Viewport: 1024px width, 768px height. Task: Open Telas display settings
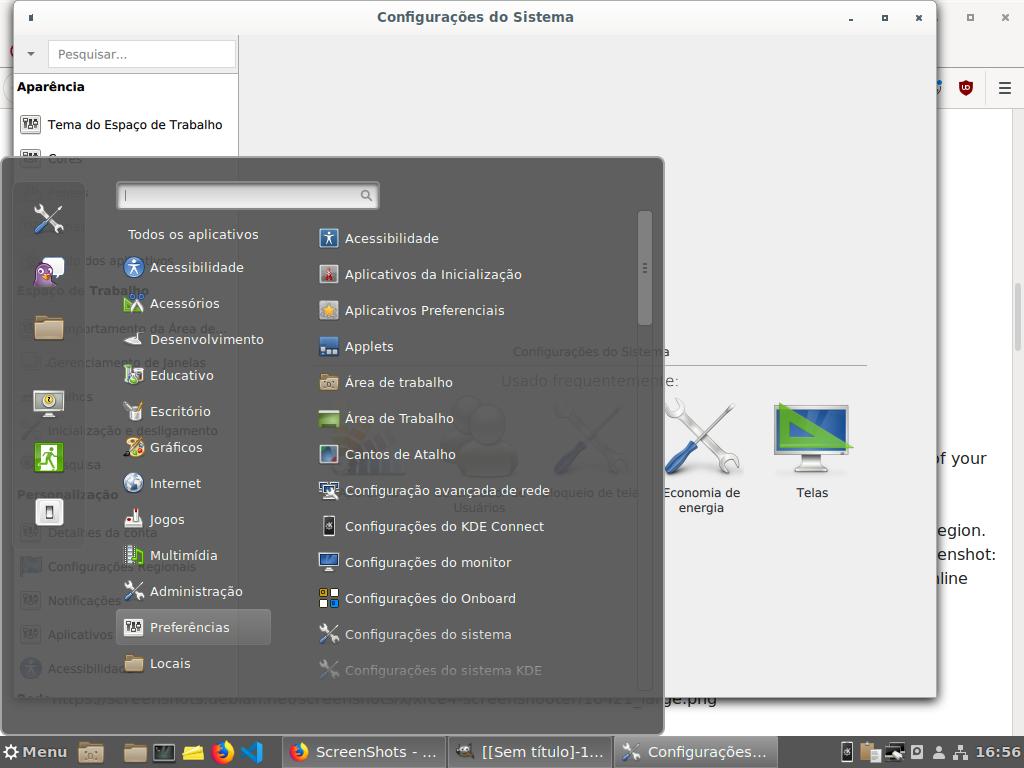click(x=812, y=451)
